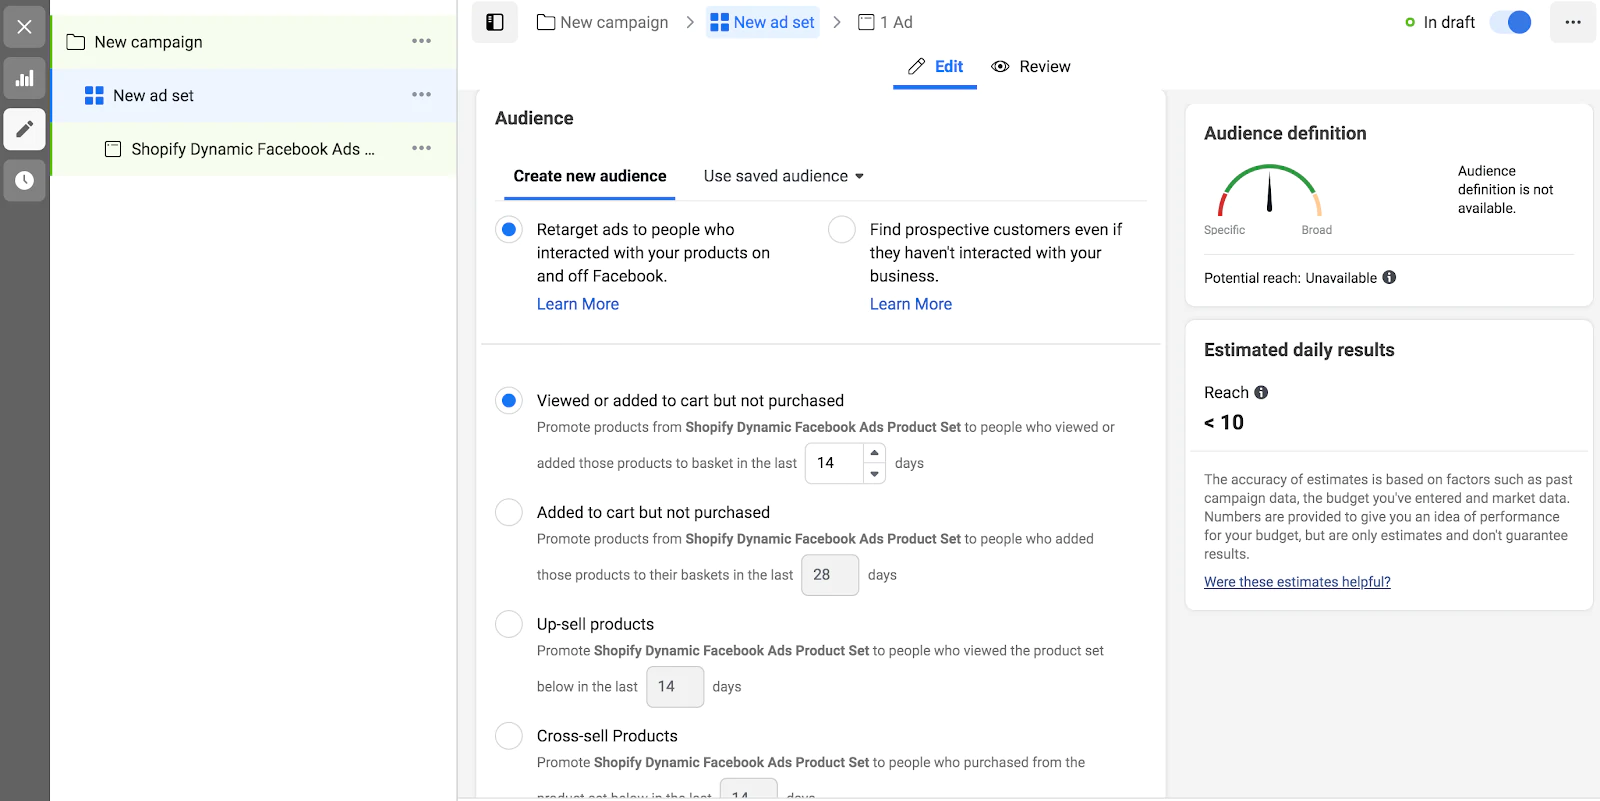Select 'Added to cart but not purchased' option

tap(509, 513)
